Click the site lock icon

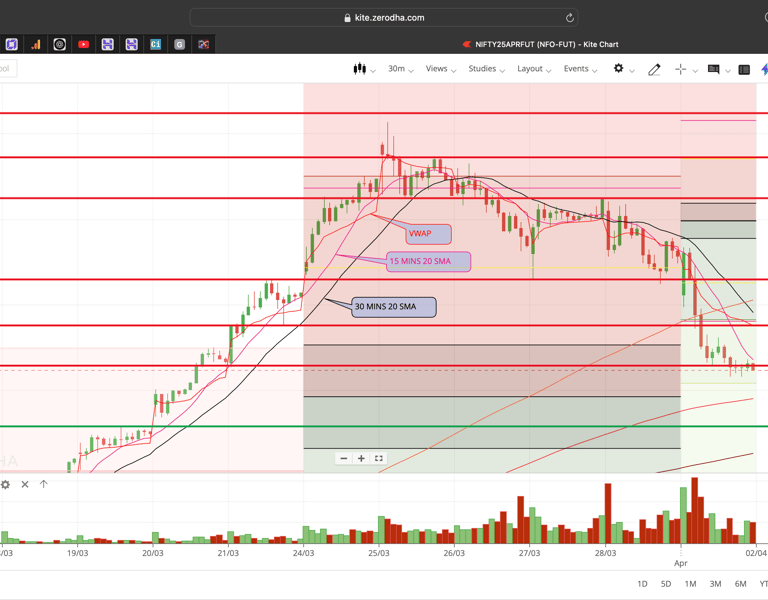coord(347,18)
